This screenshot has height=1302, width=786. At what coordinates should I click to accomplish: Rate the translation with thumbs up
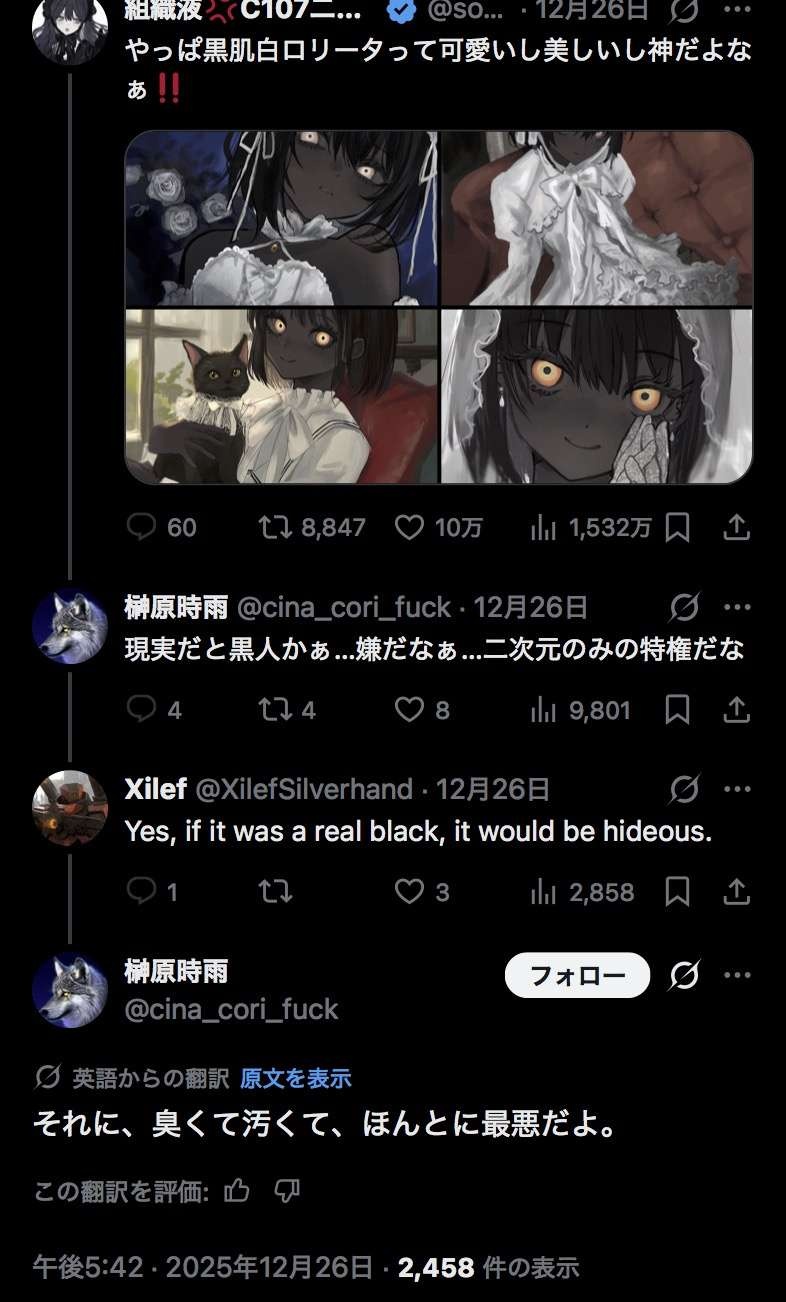click(x=237, y=1190)
